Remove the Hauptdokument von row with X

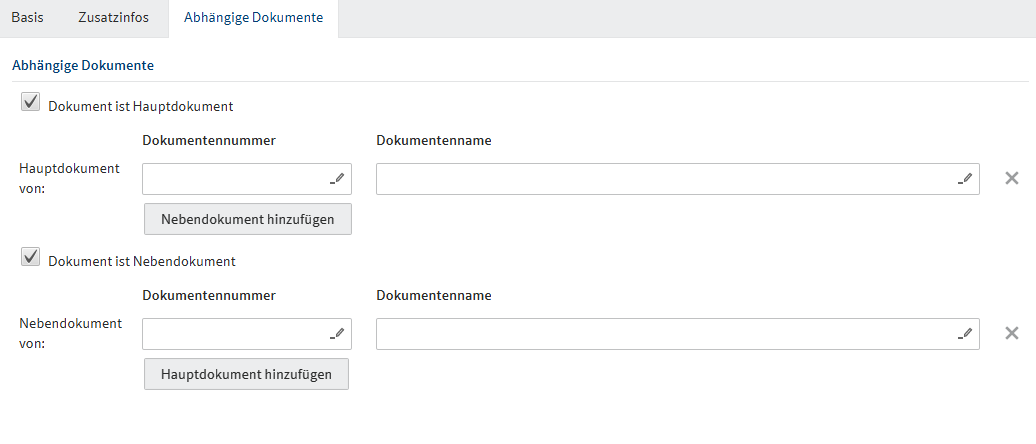point(1011,178)
